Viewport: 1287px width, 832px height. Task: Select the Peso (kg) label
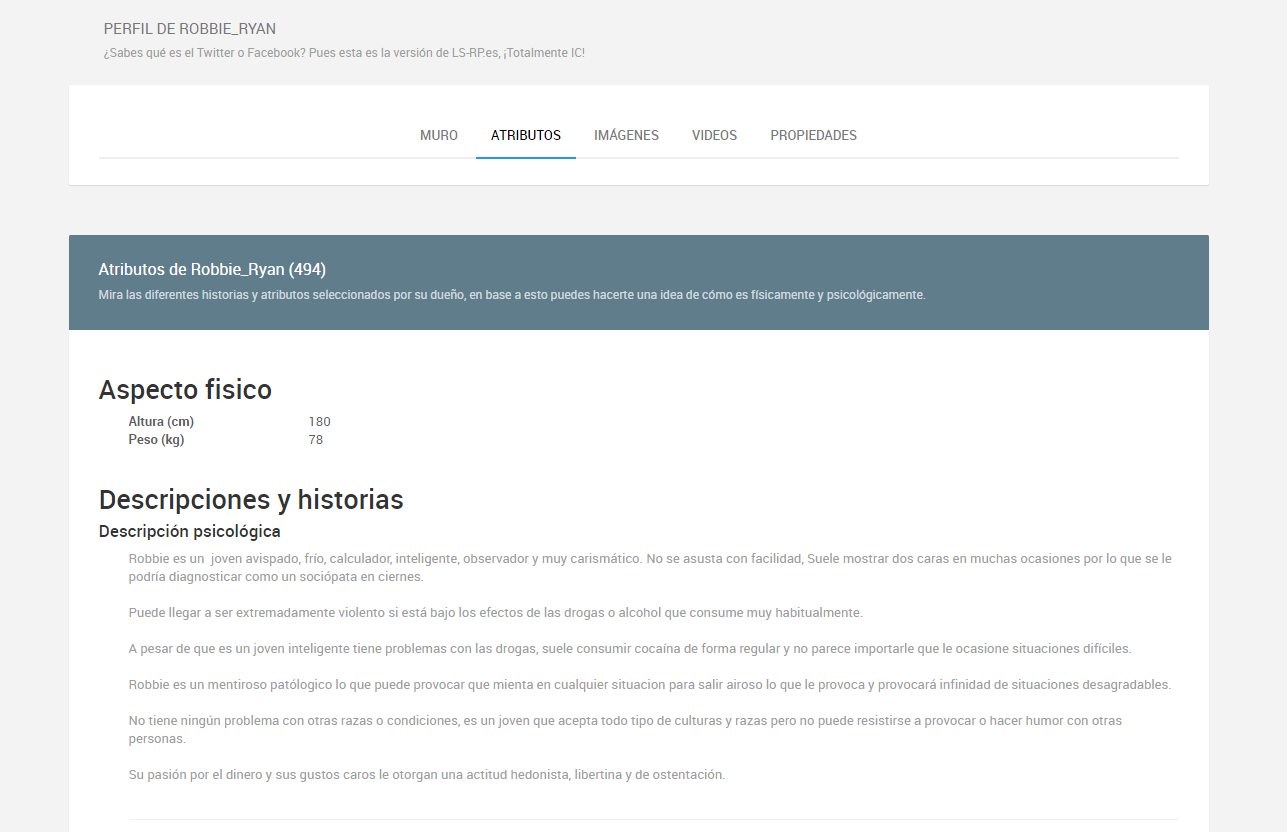(x=156, y=440)
